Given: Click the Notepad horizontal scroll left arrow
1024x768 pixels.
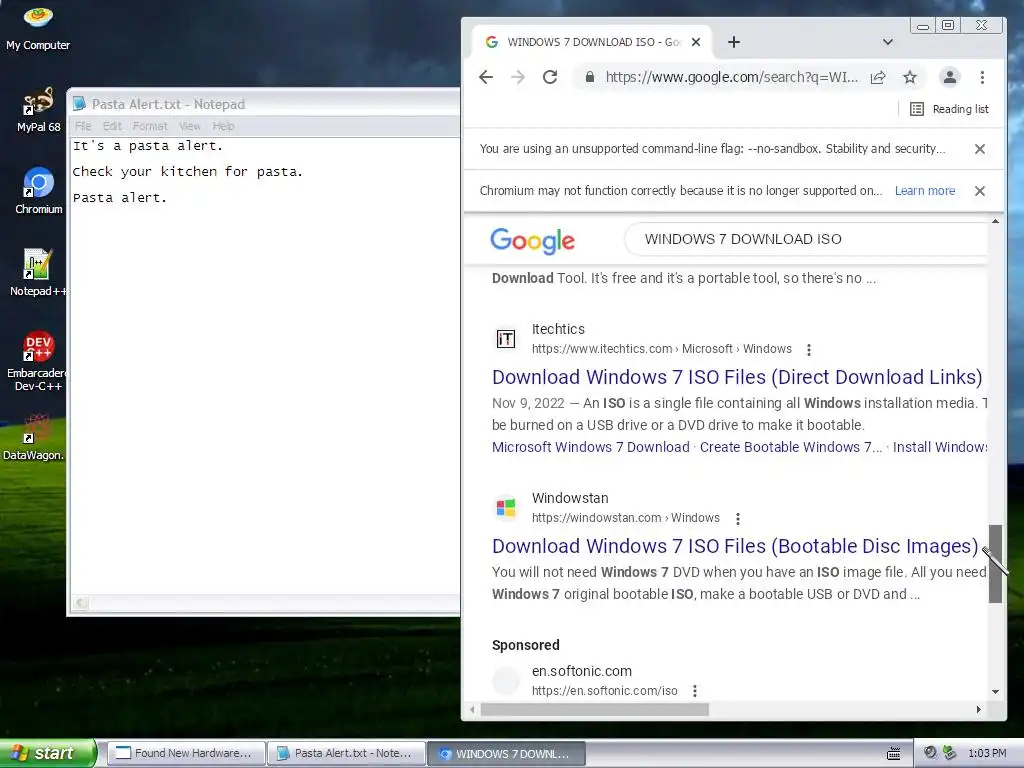Looking at the screenshot, I should [x=80, y=603].
